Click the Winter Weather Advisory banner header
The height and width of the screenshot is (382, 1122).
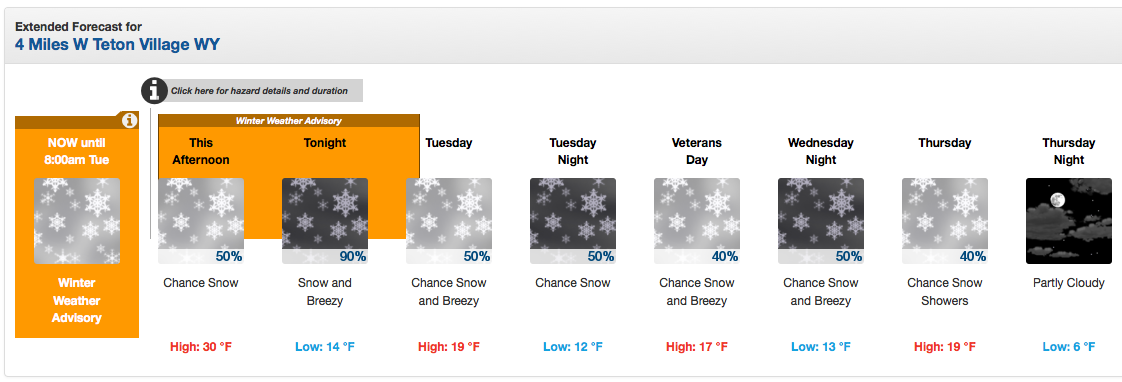(289, 121)
